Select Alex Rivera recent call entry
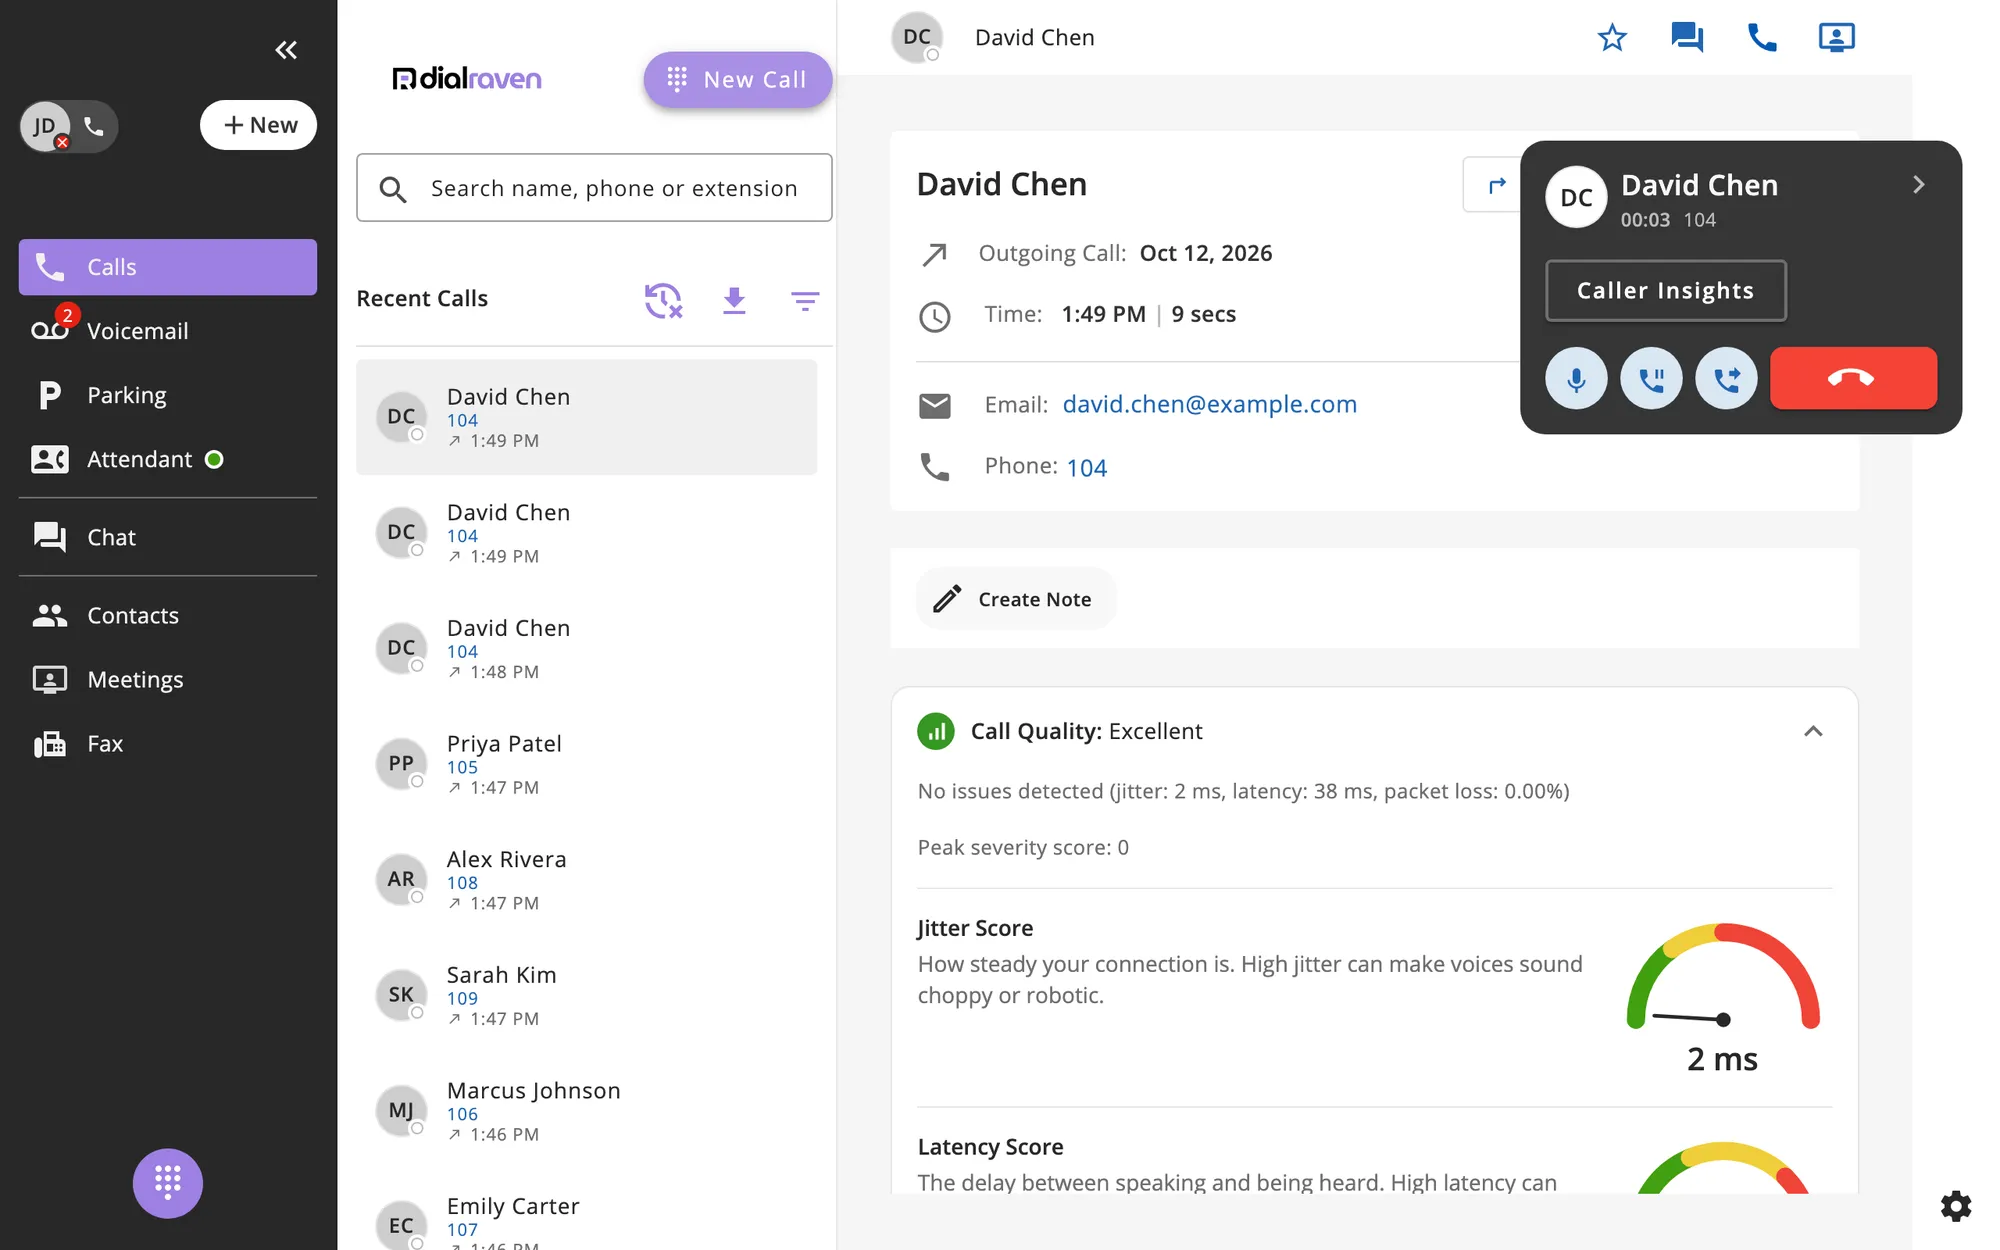The image size is (2000, 1250). [x=586, y=880]
